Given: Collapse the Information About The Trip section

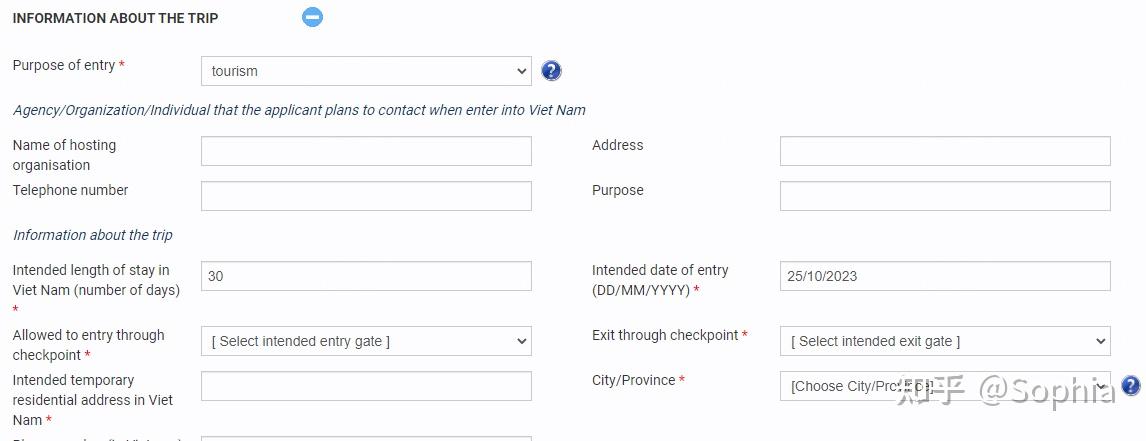Looking at the screenshot, I should pos(312,17).
